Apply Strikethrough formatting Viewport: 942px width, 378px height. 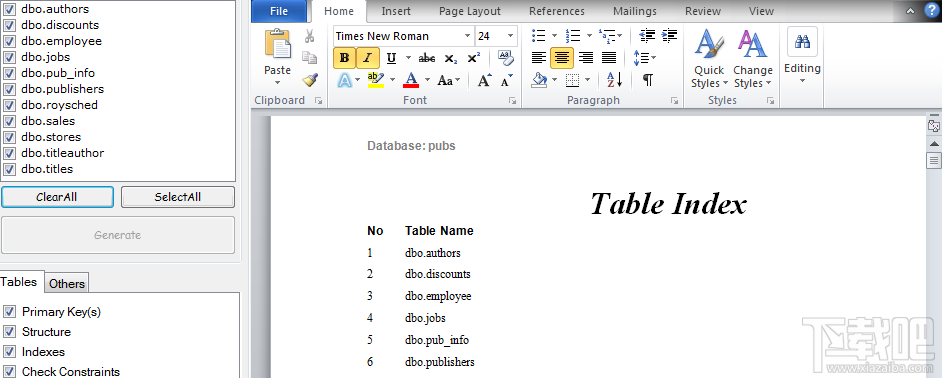click(x=427, y=58)
